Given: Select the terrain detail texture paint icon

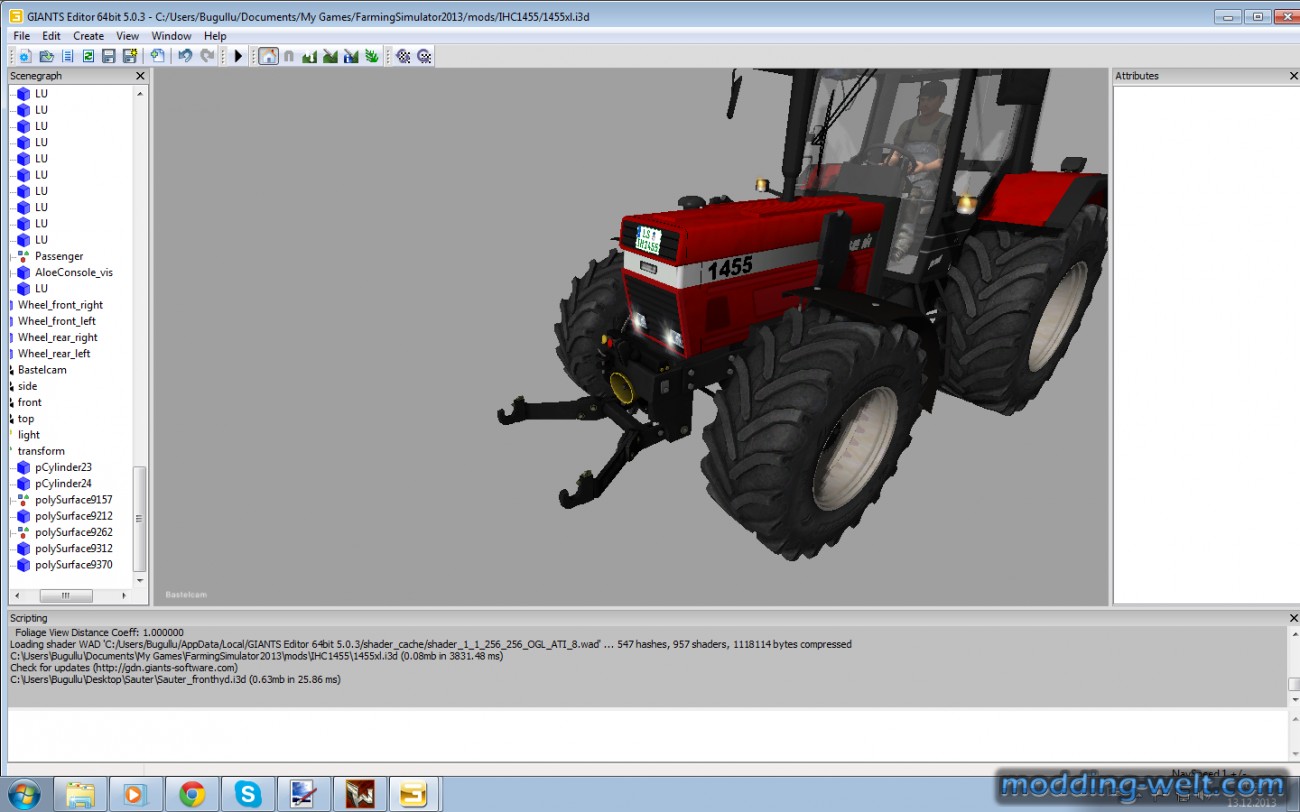Looking at the screenshot, I should coord(330,56).
